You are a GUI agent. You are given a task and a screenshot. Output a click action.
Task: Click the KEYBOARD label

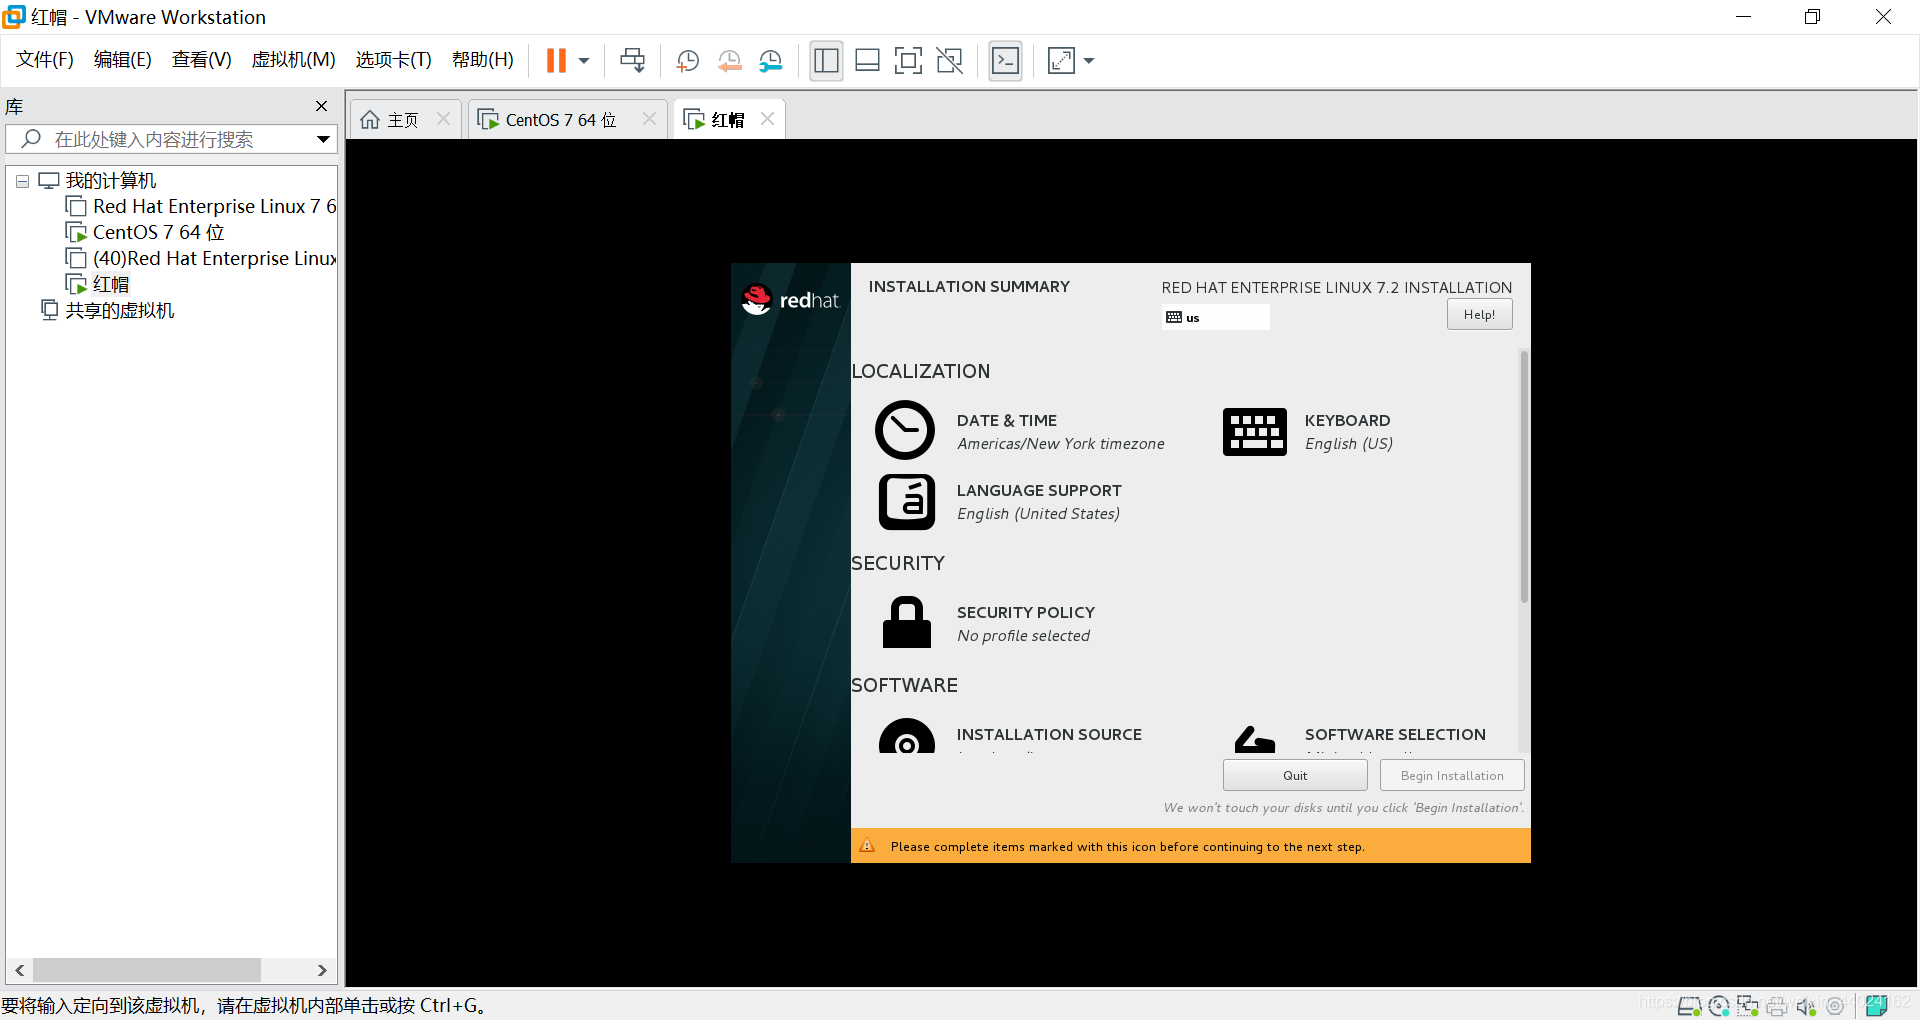point(1347,421)
